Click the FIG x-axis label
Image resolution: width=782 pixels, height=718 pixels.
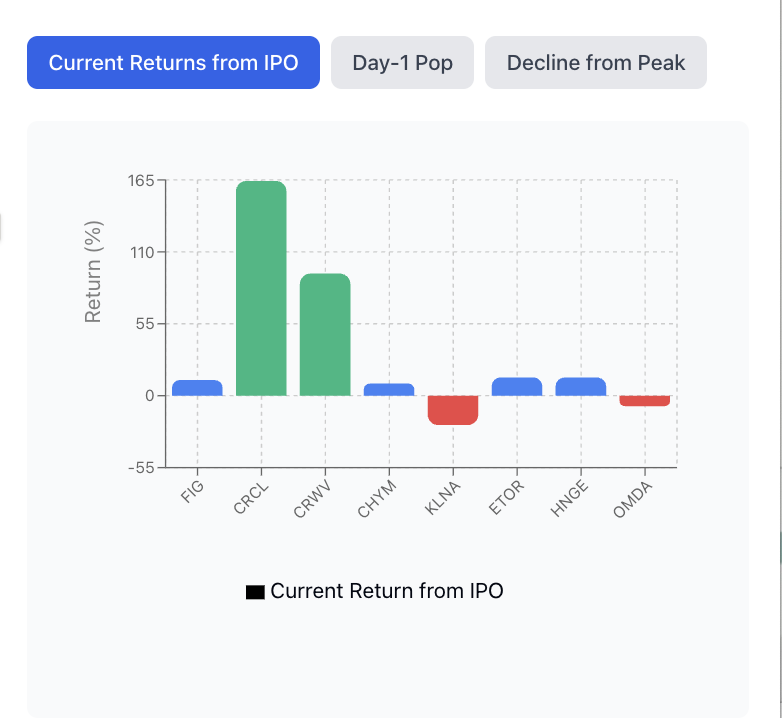point(192,492)
